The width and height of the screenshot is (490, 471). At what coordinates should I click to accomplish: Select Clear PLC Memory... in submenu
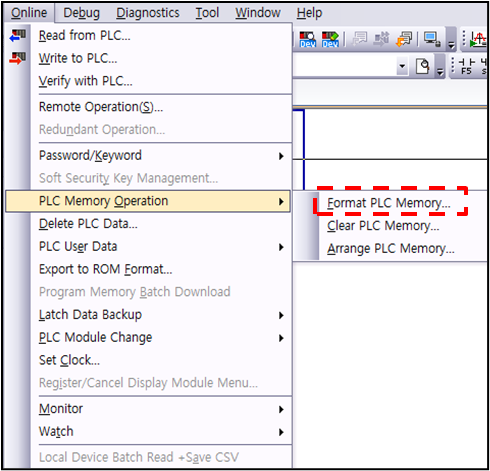click(x=383, y=226)
